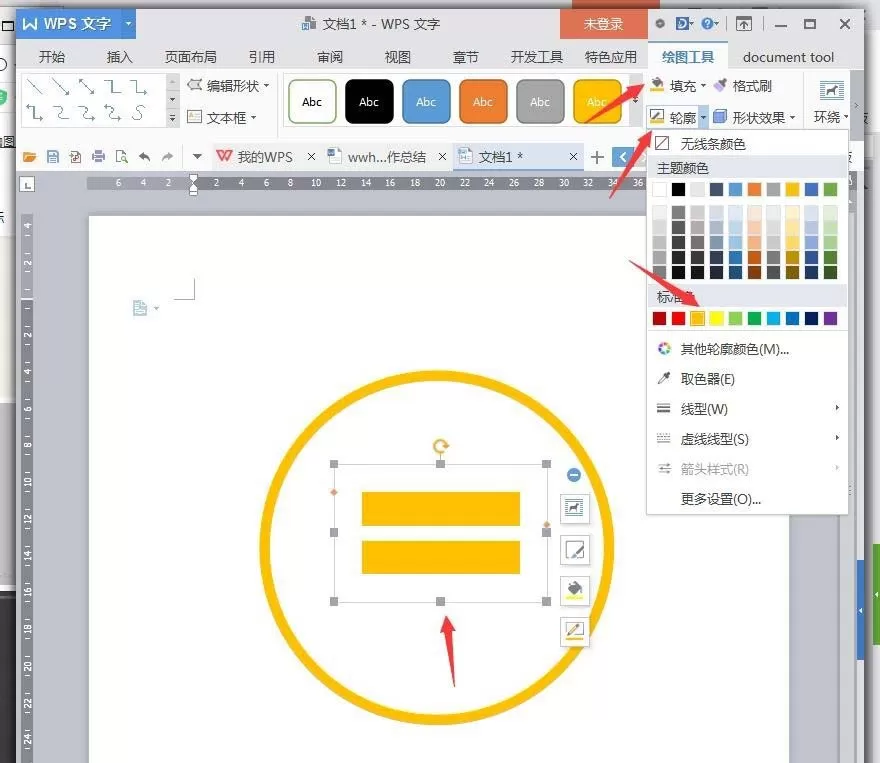Viewport: 880px width, 763px height.
Task: Click the 编辑形状 edit shape button
Action: tap(228, 86)
